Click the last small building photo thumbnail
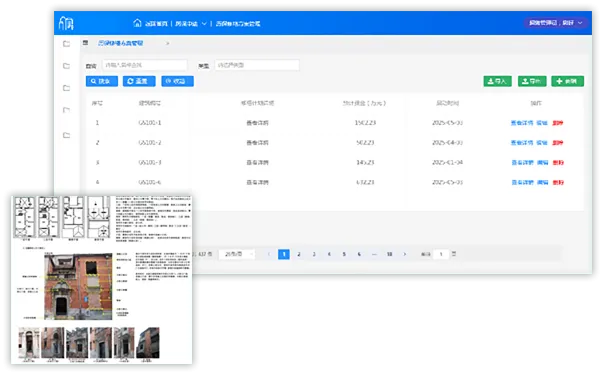 148,343
